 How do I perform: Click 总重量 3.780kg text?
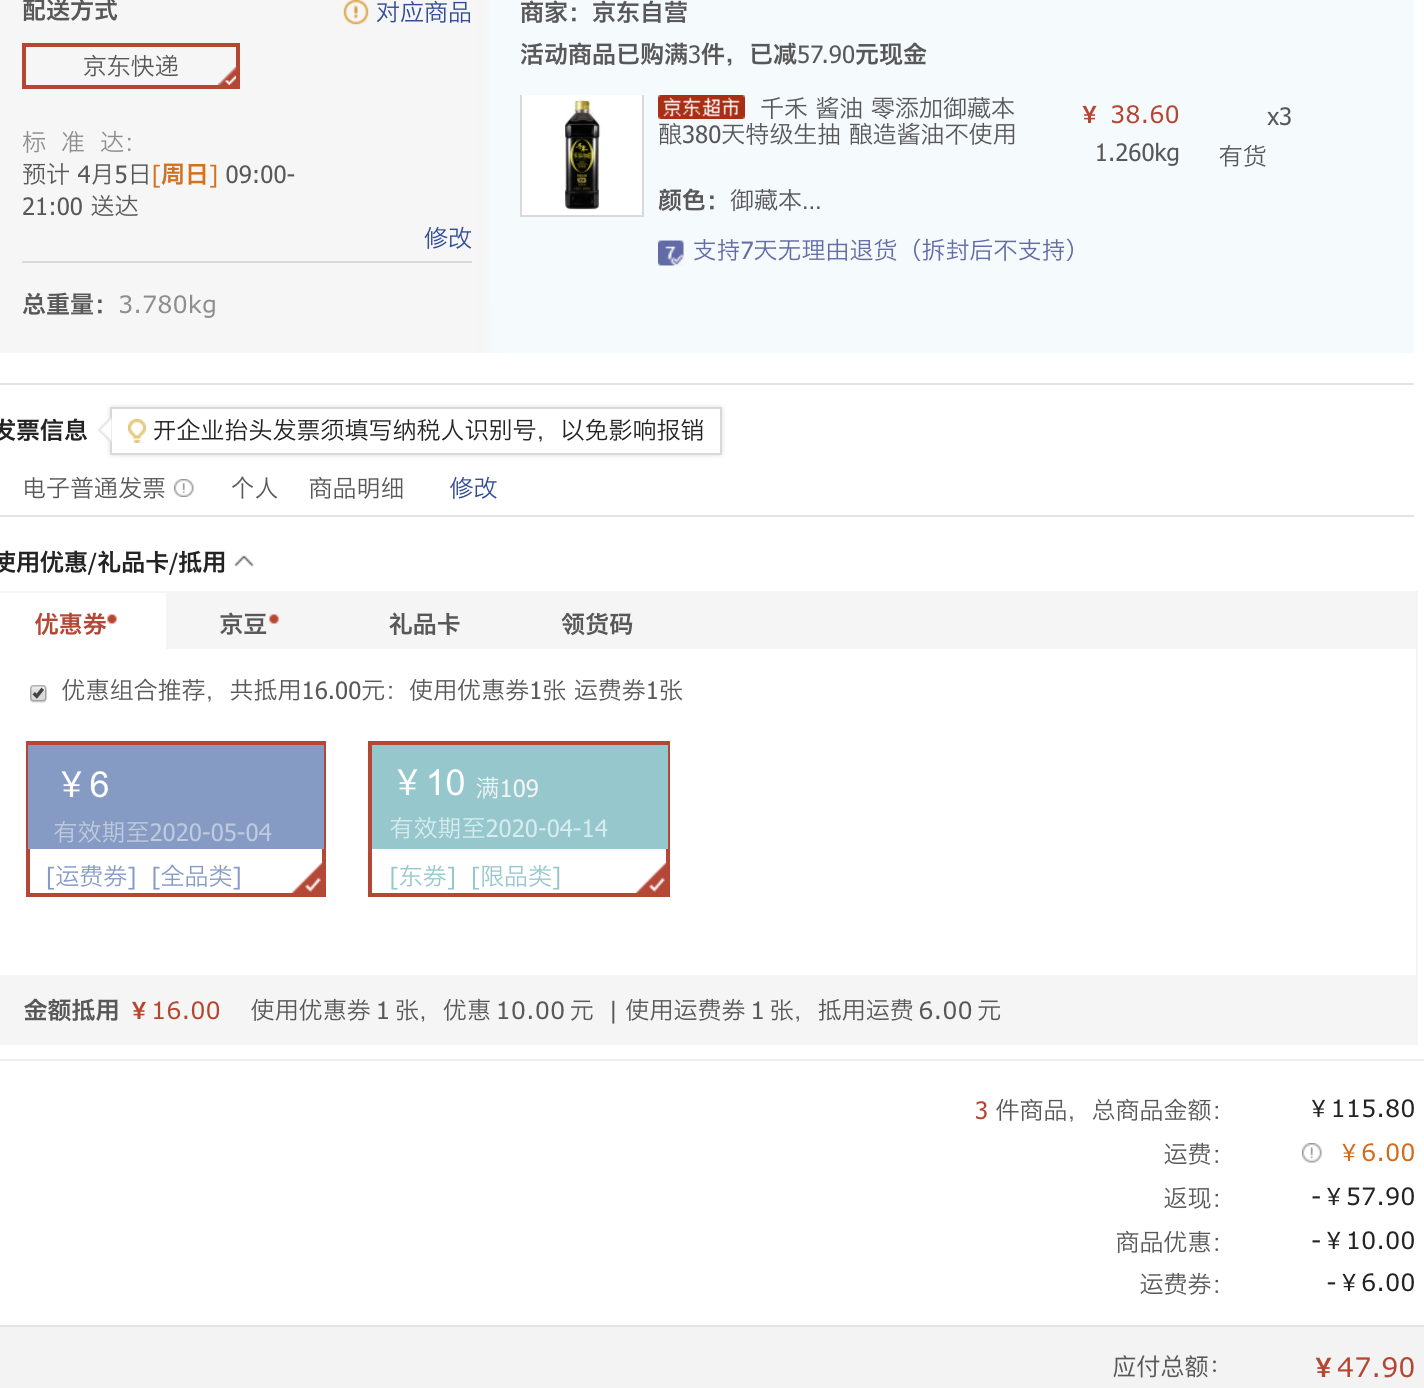(120, 304)
